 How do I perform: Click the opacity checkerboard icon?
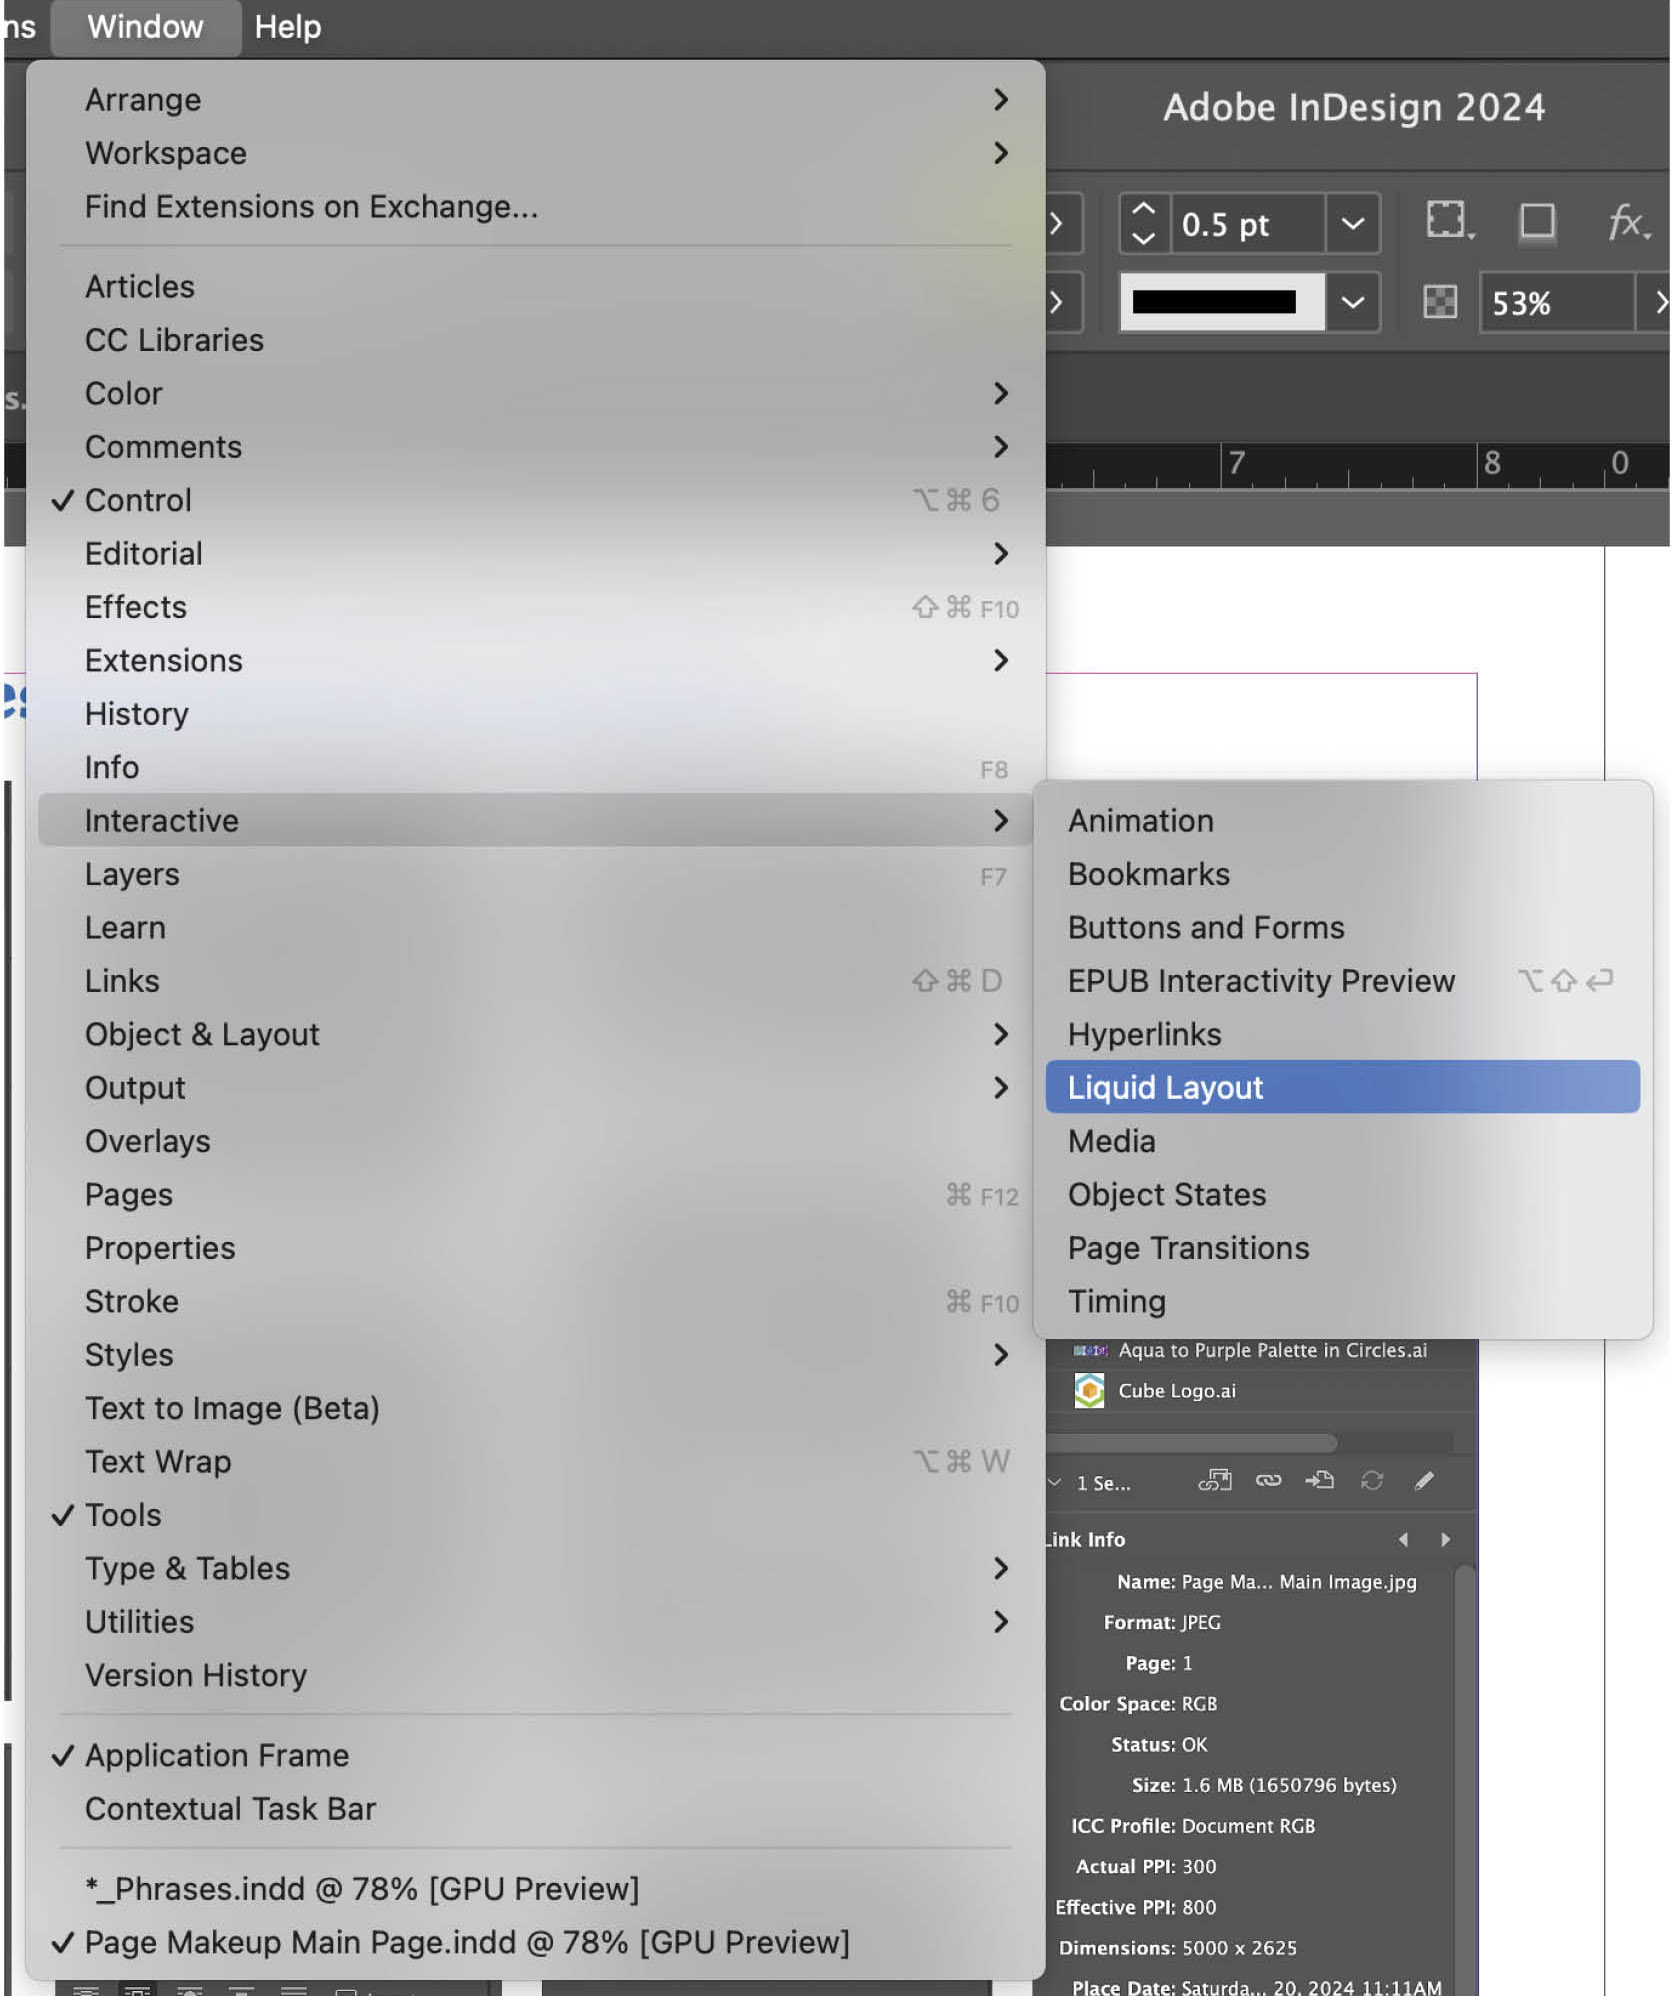(x=1440, y=302)
